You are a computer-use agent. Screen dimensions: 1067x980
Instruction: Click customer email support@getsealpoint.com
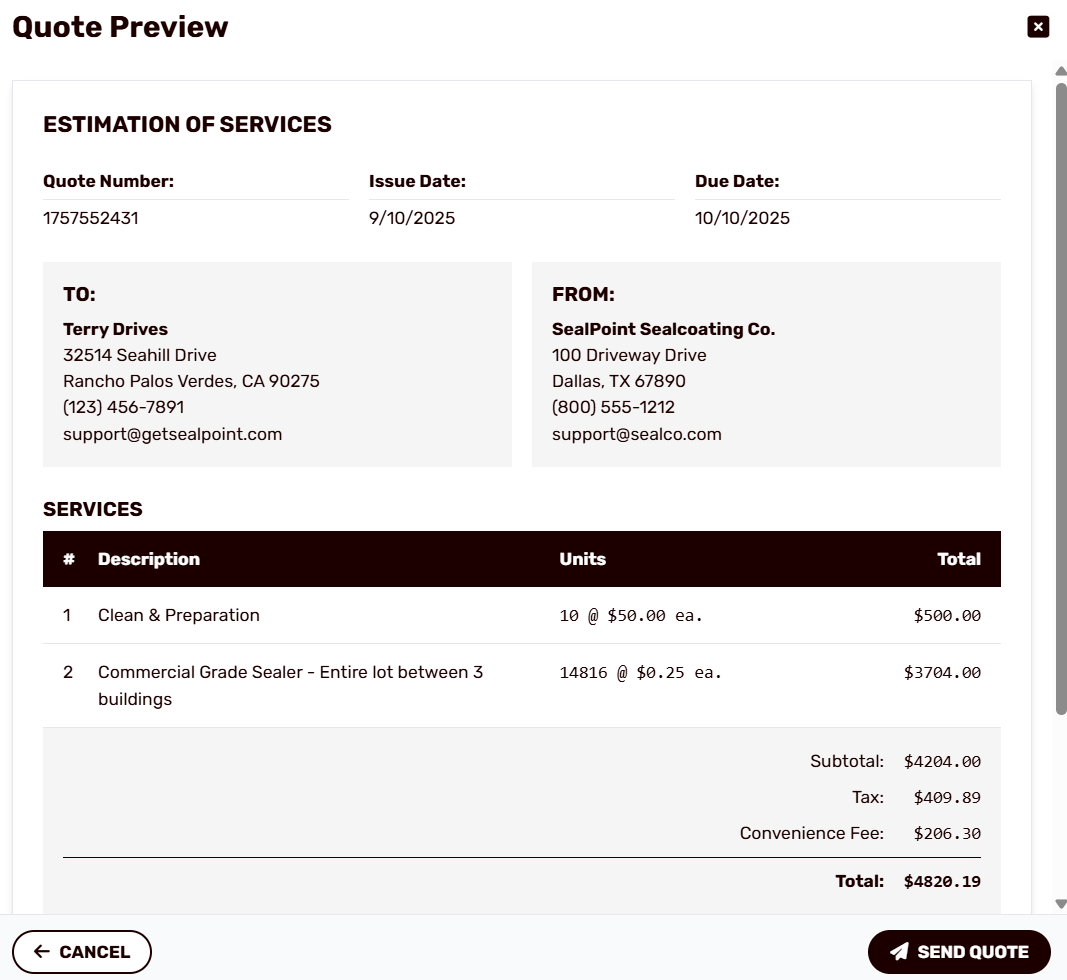[x=172, y=434]
